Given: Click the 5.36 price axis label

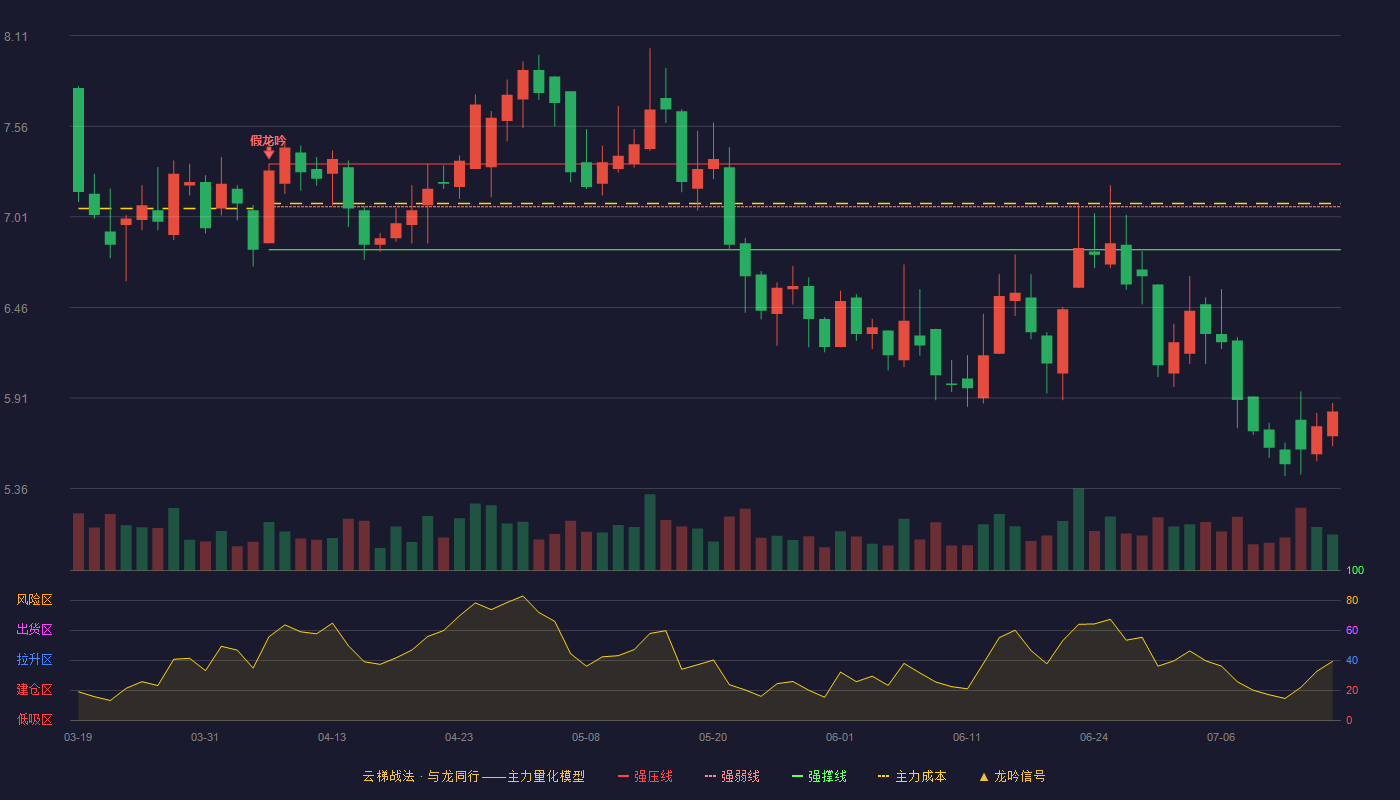Looking at the screenshot, I should pyautogui.click(x=16, y=490).
